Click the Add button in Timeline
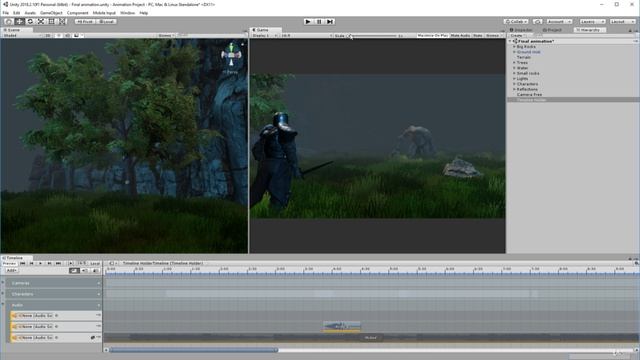Image resolution: width=640 pixels, height=360 pixels. (11, 271)
